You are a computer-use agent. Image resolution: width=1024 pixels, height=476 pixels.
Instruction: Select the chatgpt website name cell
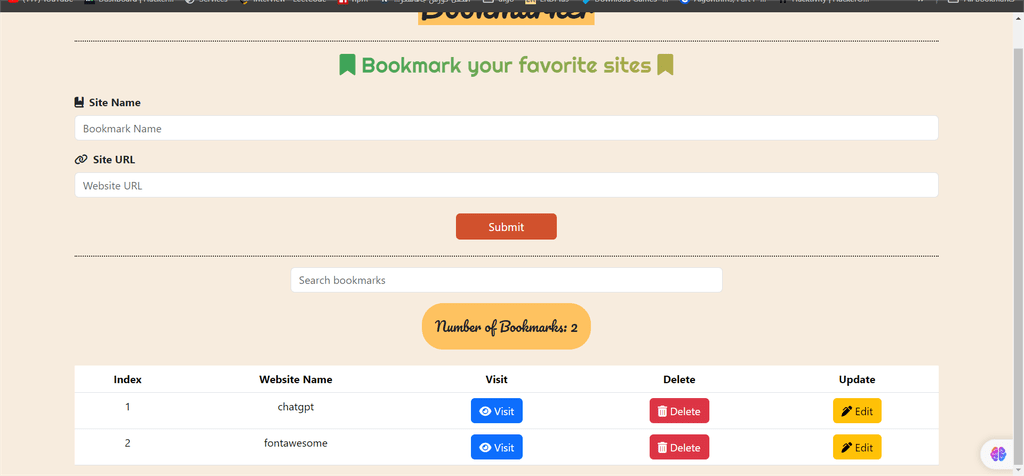click(296, 407)
